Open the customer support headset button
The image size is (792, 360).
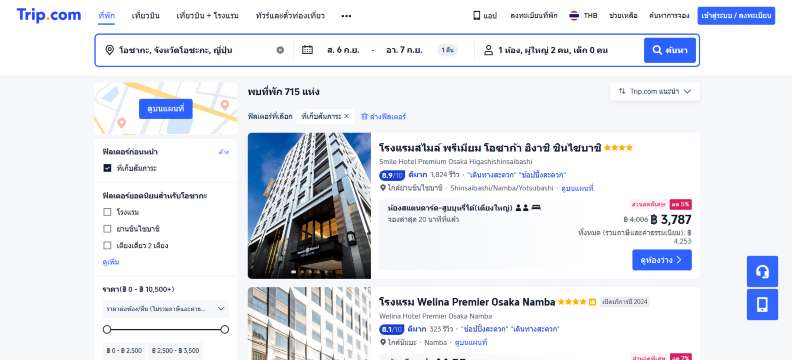pyautogui.click(x=762, y=272)
